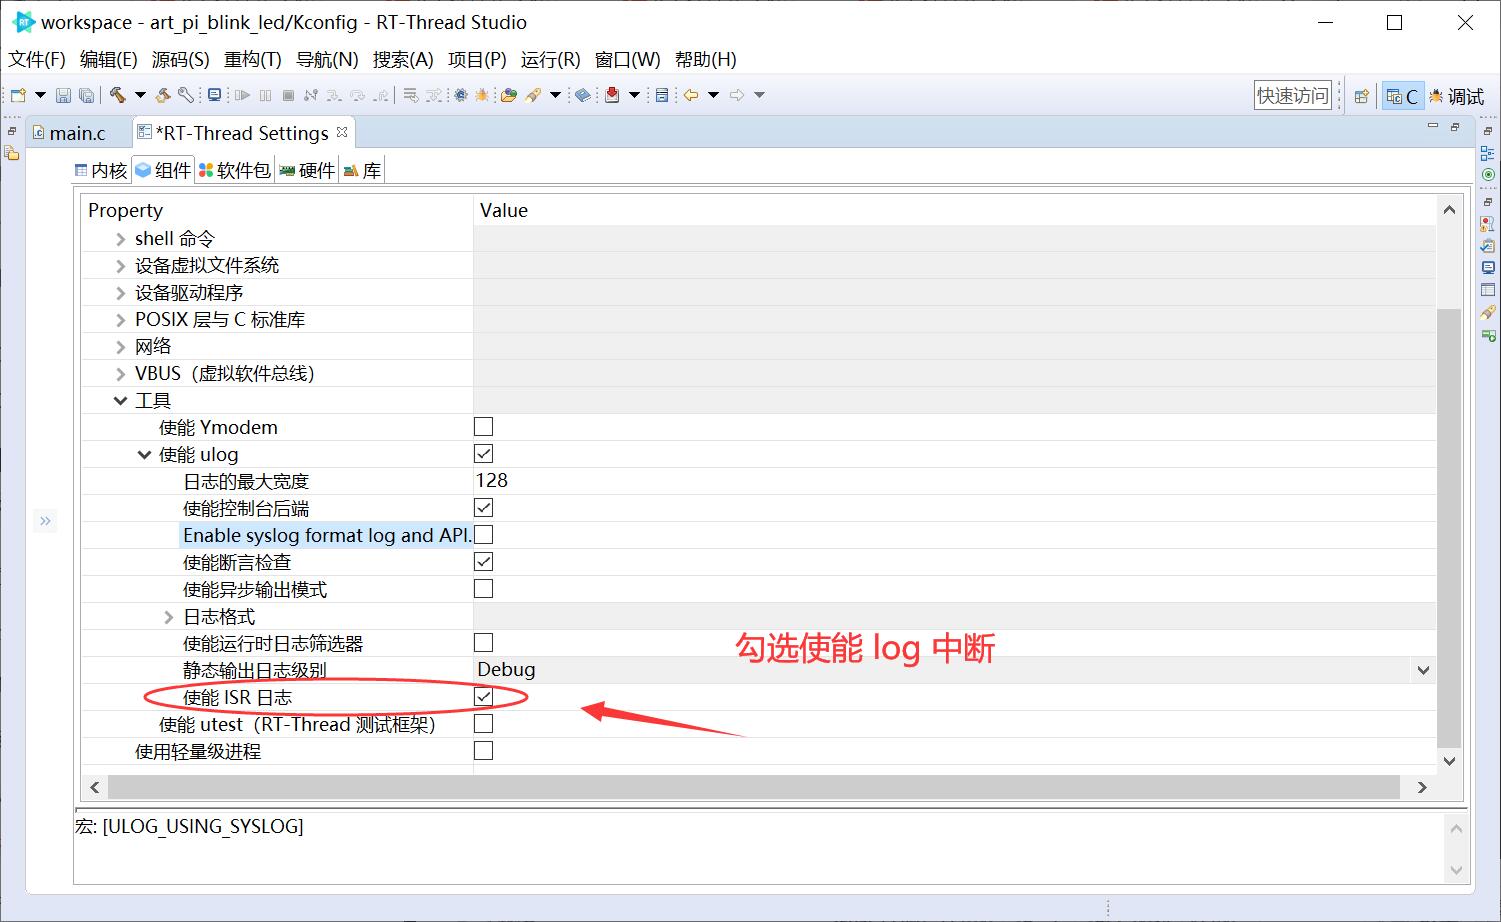Click the Rebuild hammer-and-brush icon

pyautogui.click(x=163, y=95)
